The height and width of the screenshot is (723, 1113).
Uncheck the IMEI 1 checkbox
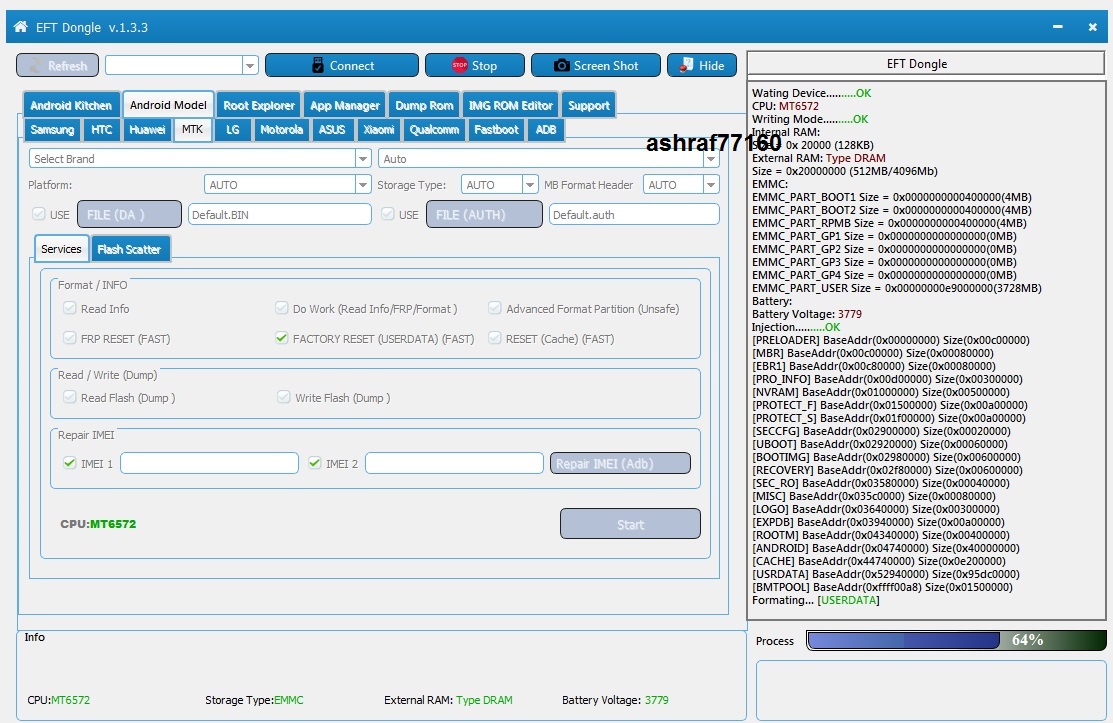(x=70, y=463)
